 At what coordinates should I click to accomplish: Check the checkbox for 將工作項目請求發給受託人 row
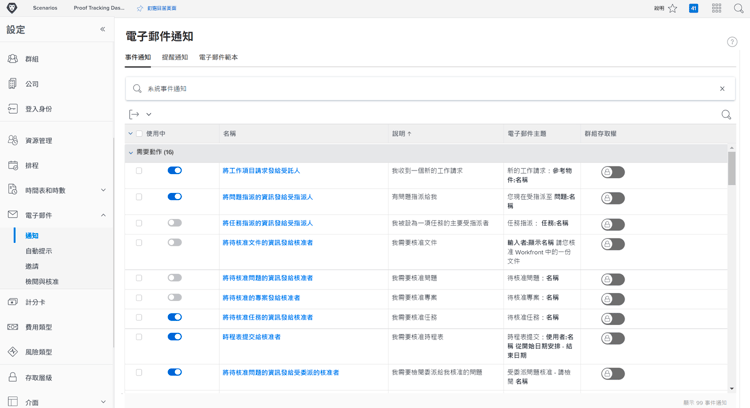(139, 170)
